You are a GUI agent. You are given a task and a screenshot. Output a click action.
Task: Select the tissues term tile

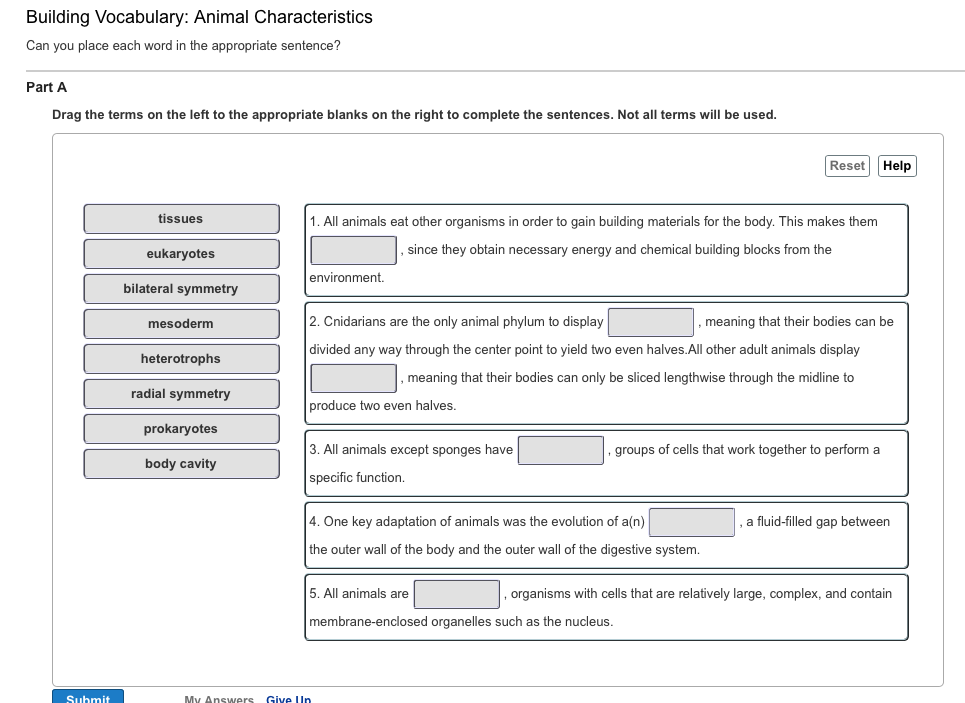[x=181, y=218]
